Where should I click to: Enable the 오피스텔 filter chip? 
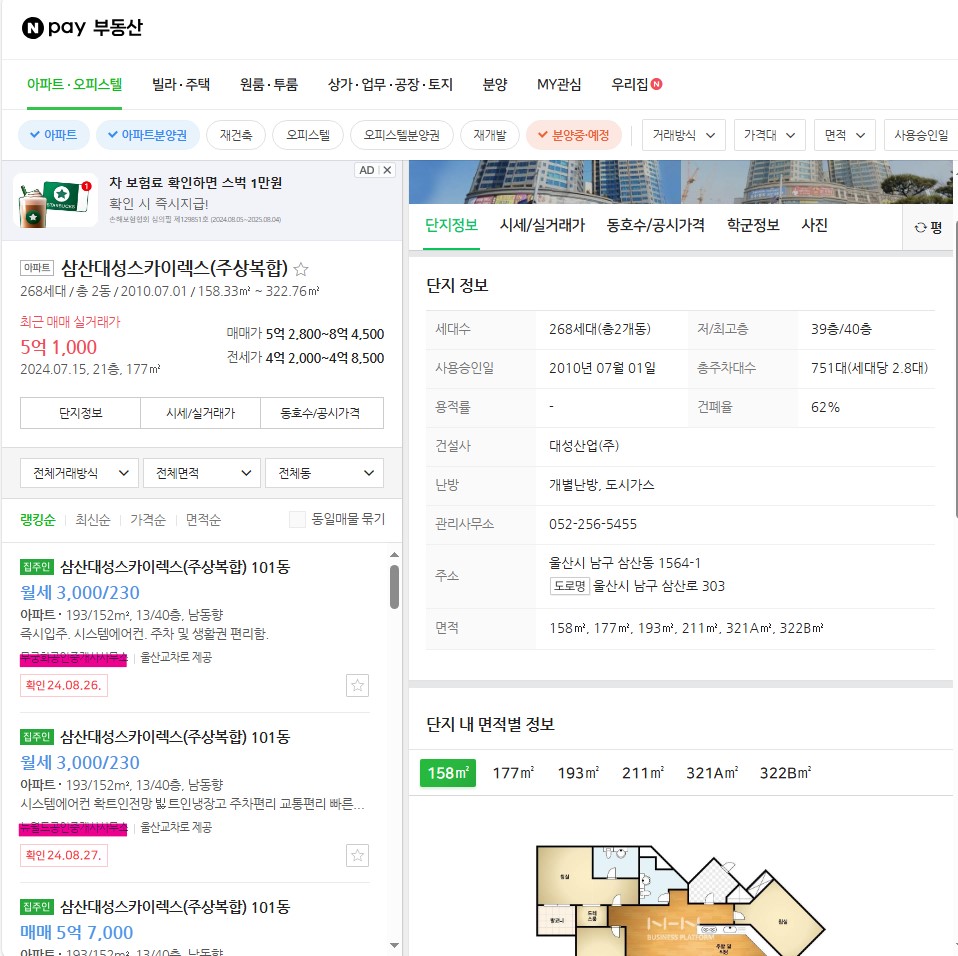[308, 135]
